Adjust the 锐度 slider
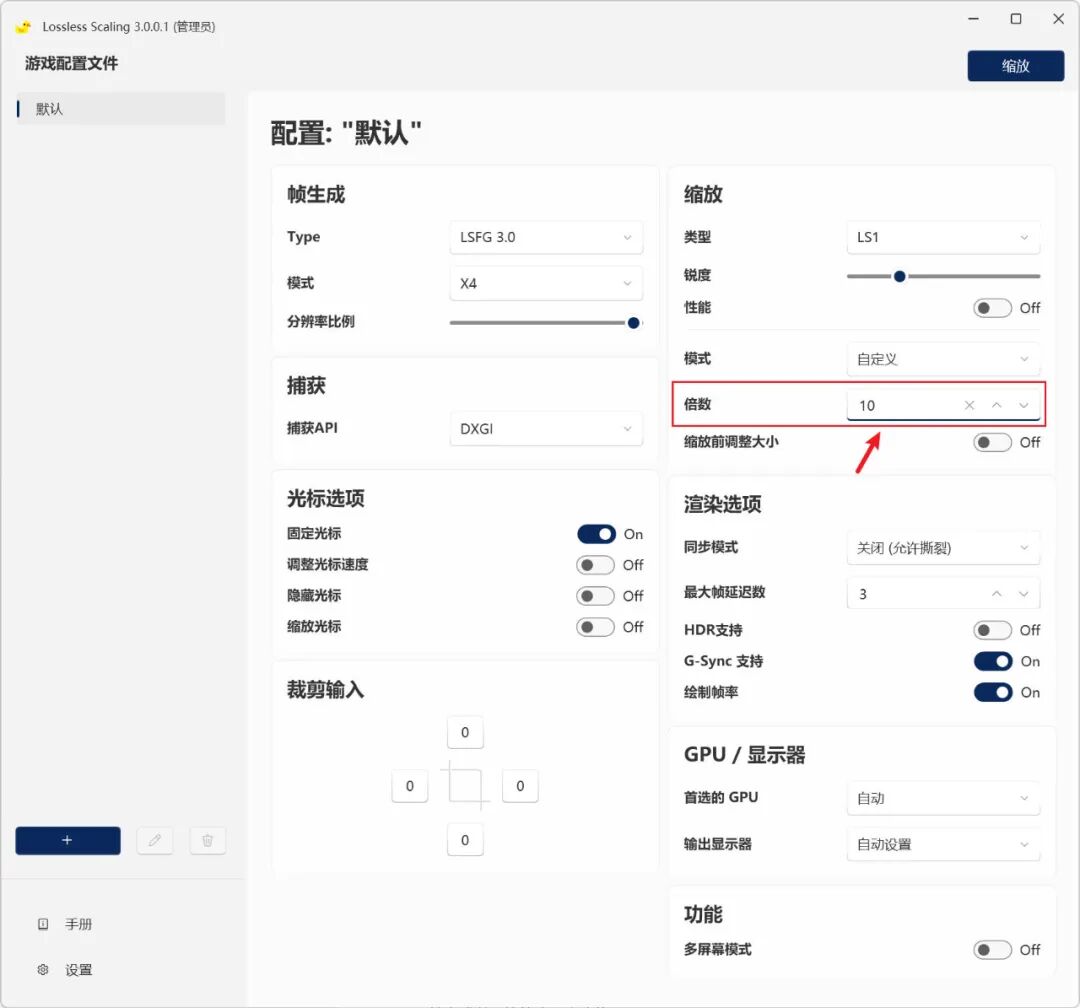 898,276
